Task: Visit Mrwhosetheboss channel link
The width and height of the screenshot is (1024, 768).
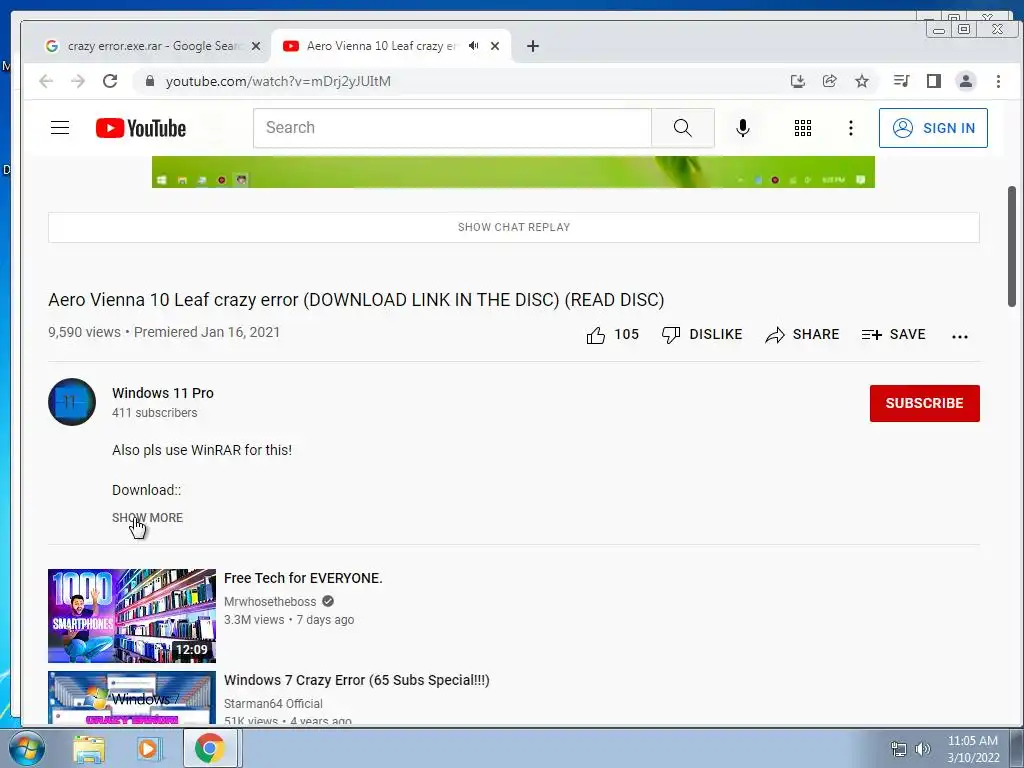Action: pyautogui.click(x=270, y=601)
